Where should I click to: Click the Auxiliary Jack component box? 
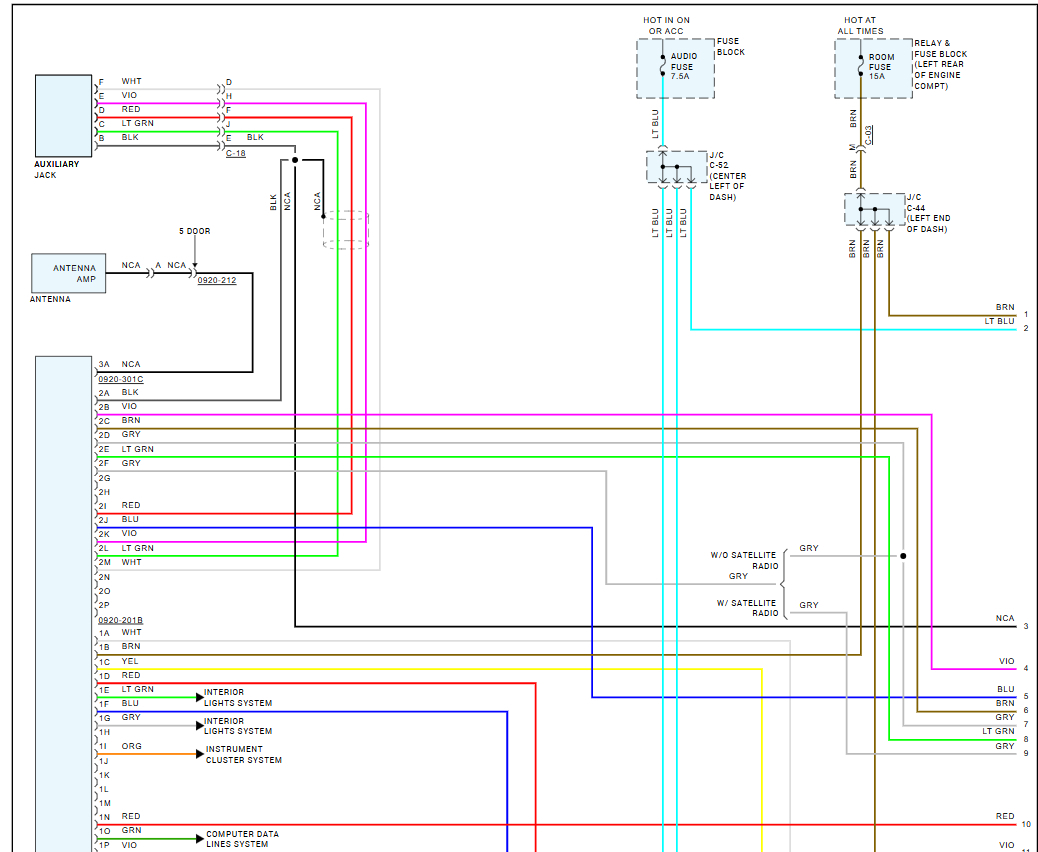[64, 116]
